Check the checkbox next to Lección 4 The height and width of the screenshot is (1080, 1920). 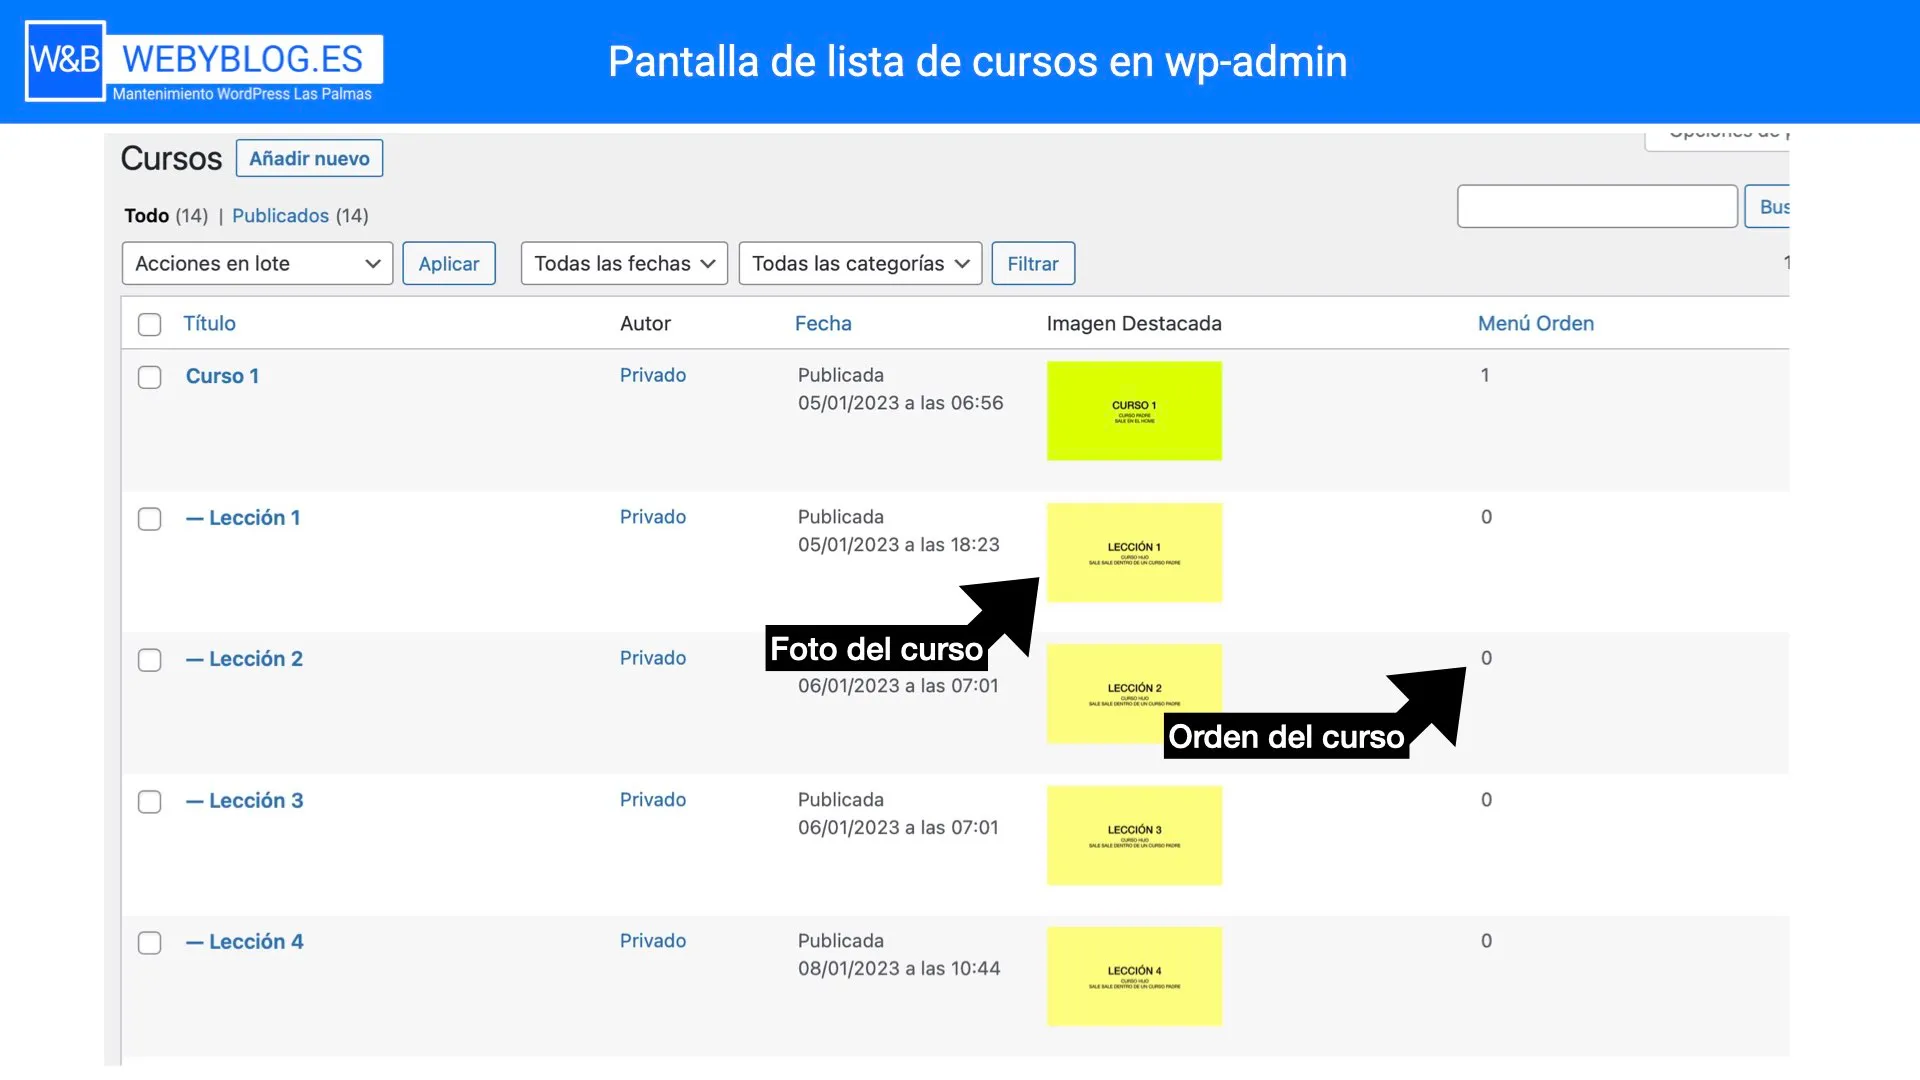pos(149,942)
